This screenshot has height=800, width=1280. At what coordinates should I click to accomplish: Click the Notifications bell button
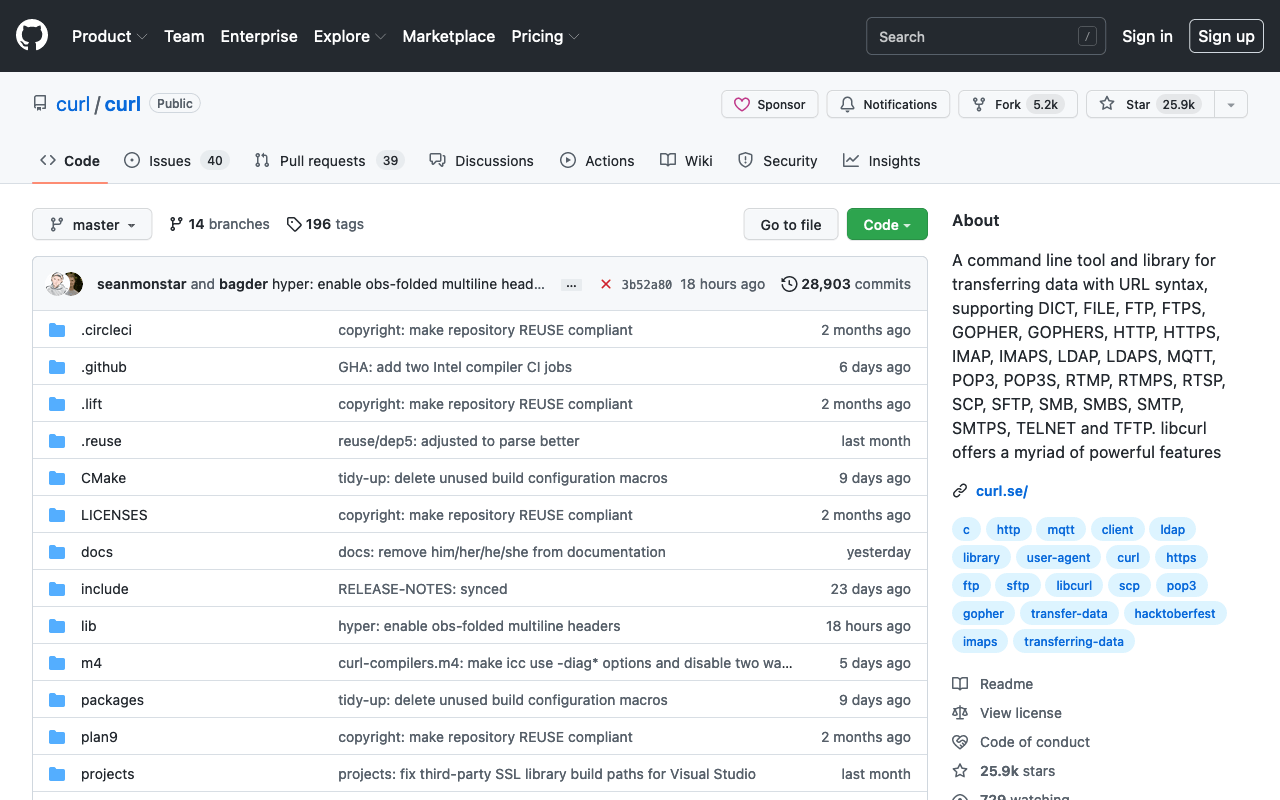tap(888, 104)
